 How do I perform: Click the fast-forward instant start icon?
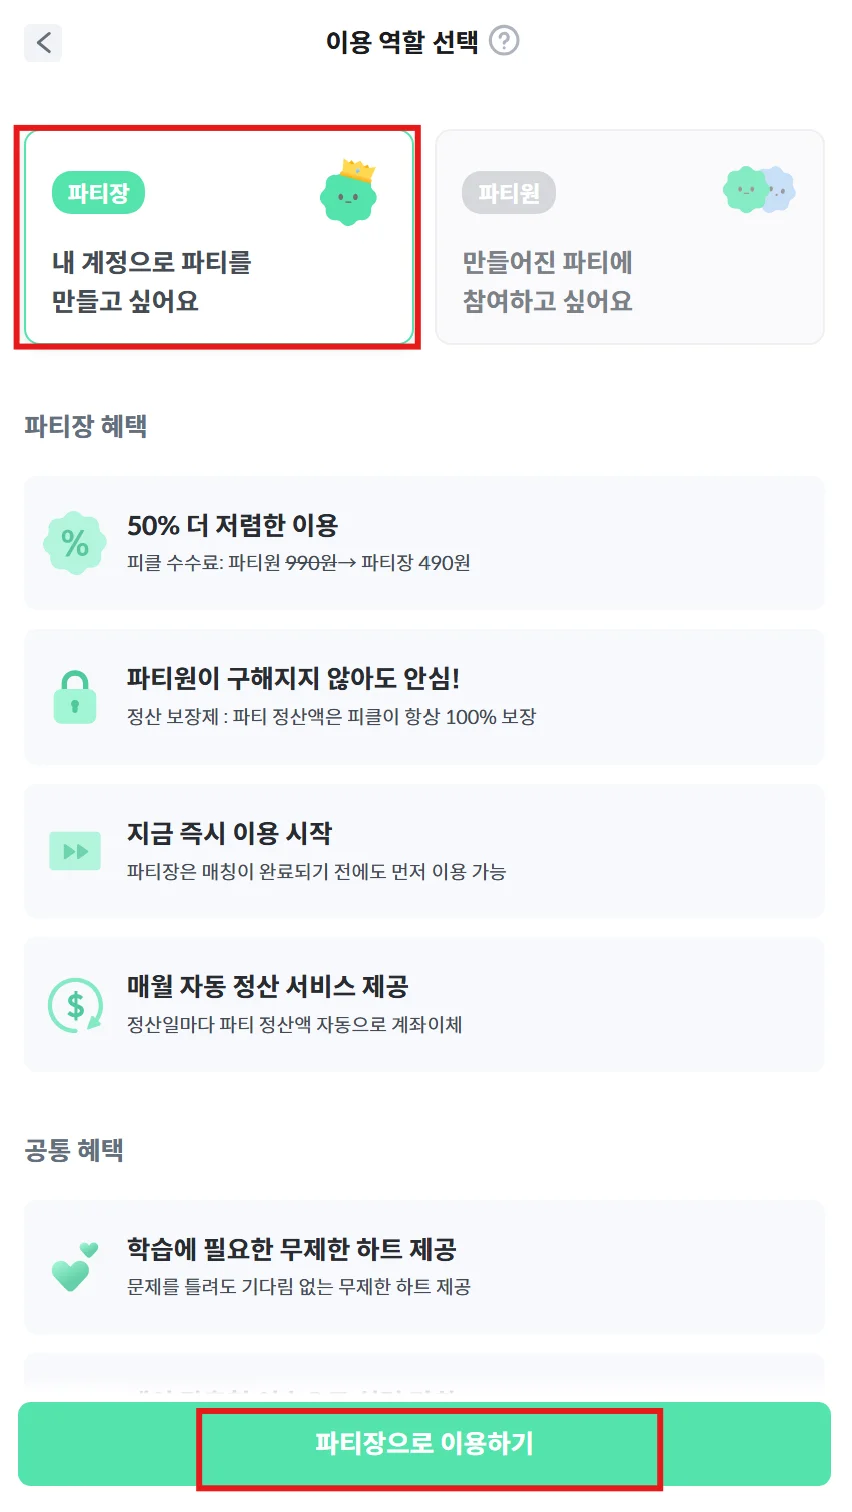point(75,851)
